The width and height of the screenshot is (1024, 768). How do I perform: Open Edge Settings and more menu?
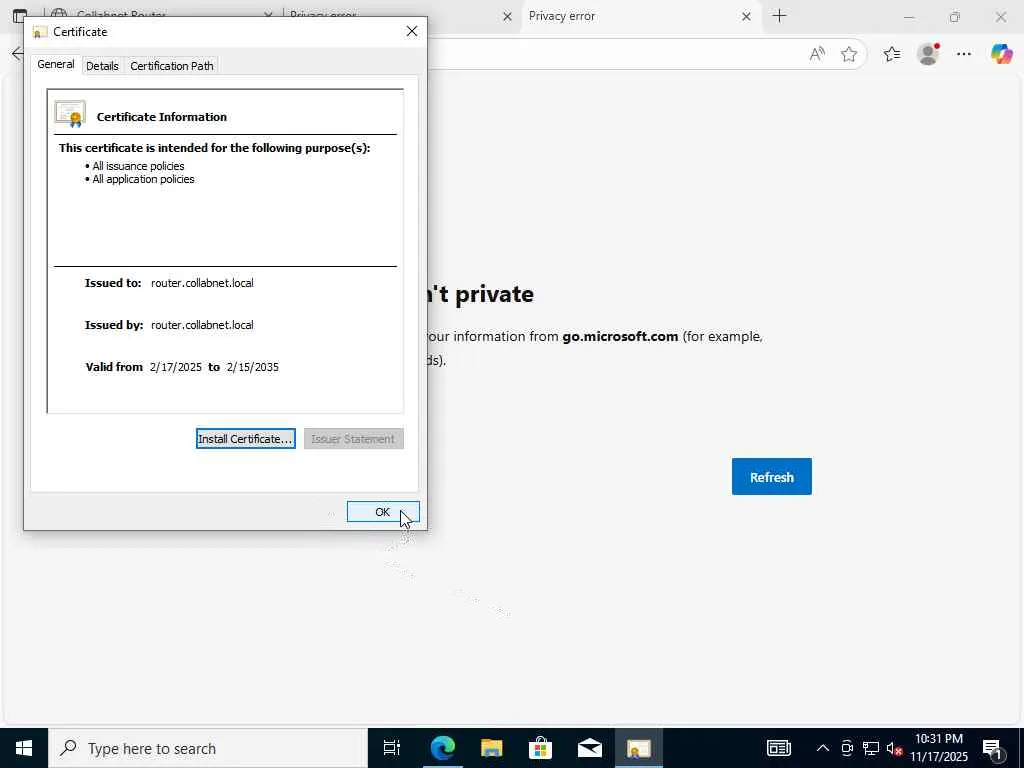point(964,54)
